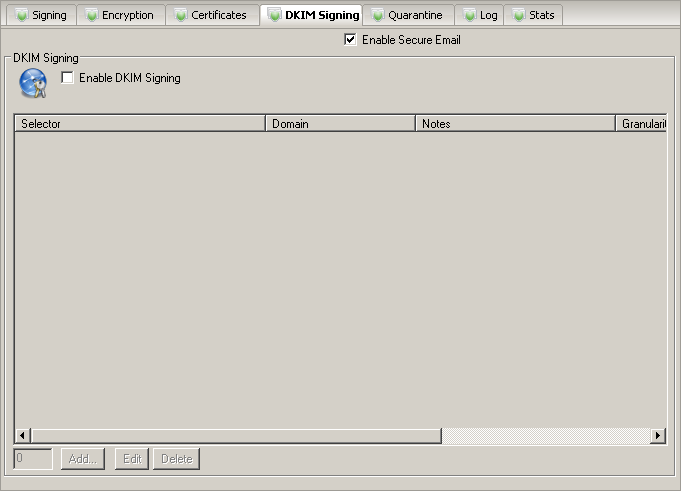Click the shield icon on Certificates tab
The height and width of the screenshot is (491, 681).
[180, 16]
